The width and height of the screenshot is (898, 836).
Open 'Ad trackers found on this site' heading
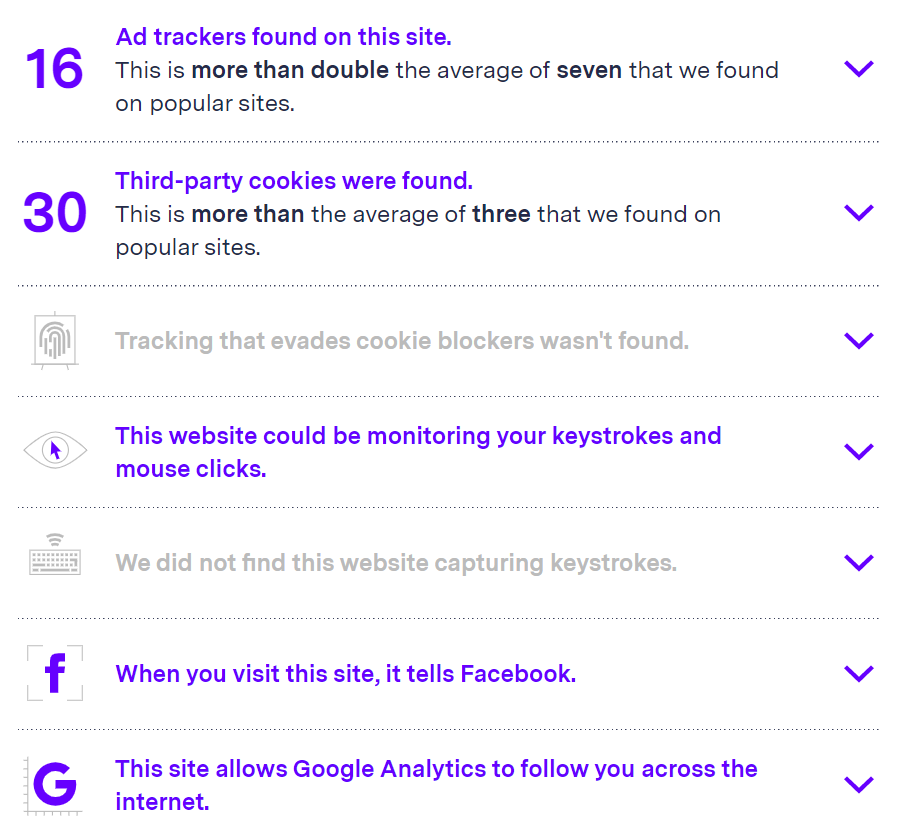pyautogui.click(x=283, y=37)
